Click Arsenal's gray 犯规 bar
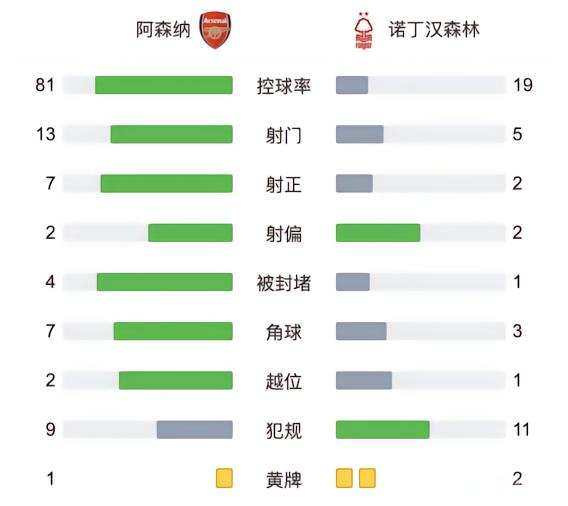 click(x=195, y=430)
